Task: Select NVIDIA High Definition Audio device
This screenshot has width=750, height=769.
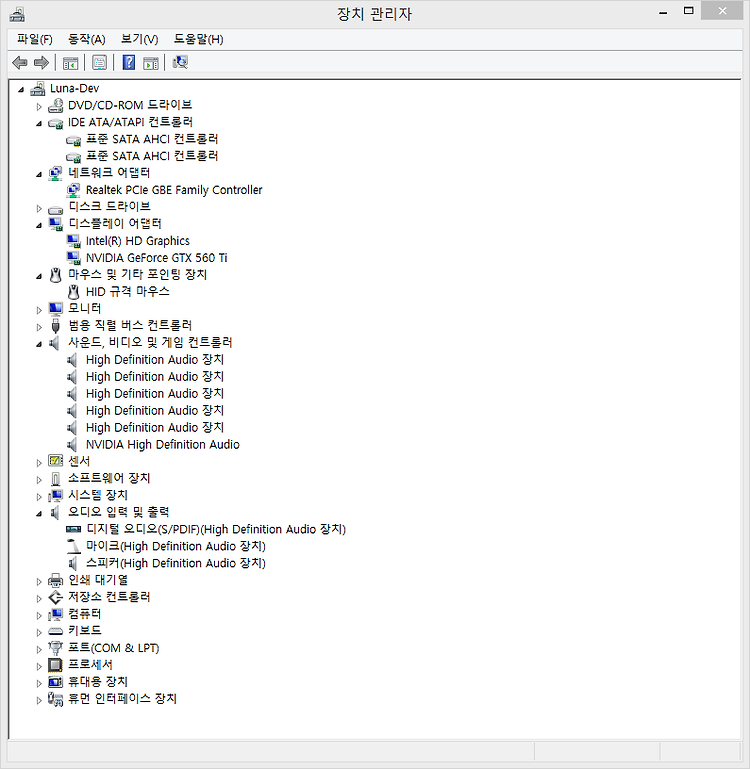Action: pyautogui.click(x=163, y=444)
